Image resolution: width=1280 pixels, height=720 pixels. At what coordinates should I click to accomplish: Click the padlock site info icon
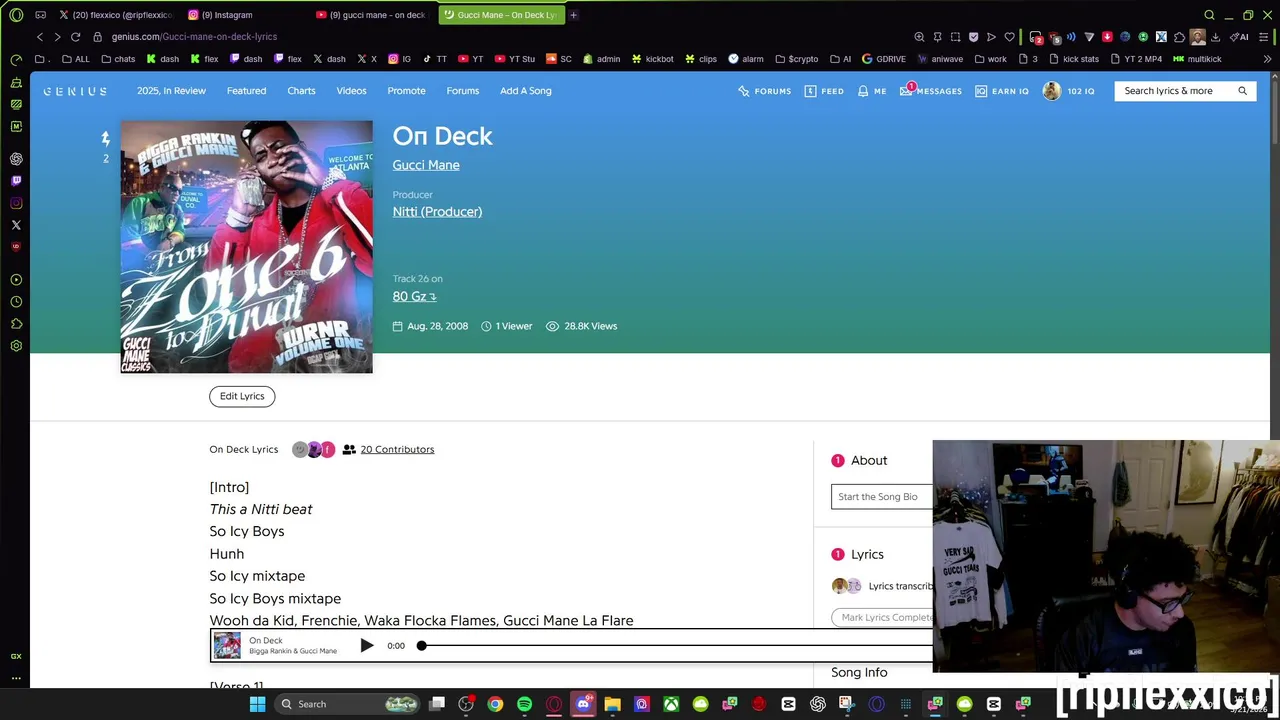tap(97, 37)
